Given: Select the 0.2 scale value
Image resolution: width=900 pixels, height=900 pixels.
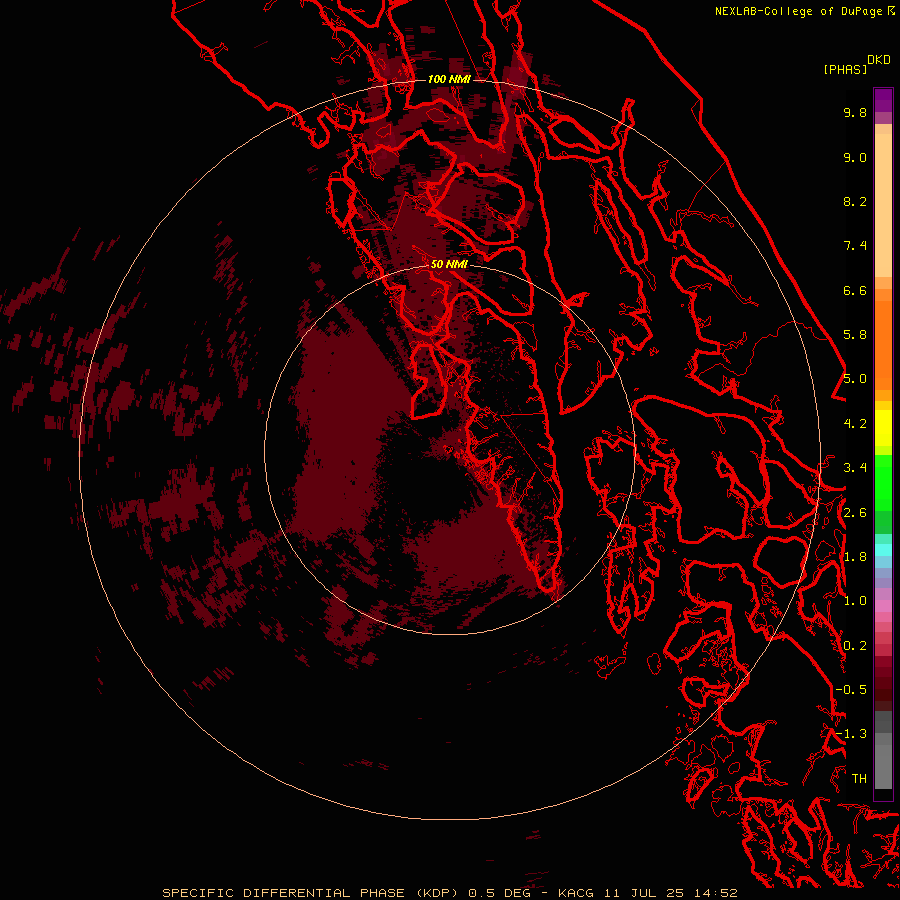Looking at the screenshot, I should 855,646.
